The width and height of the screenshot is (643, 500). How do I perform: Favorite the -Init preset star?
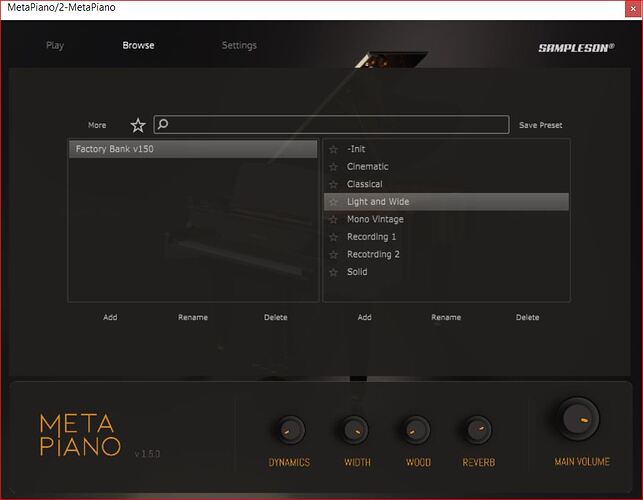[x=333, y=149]
